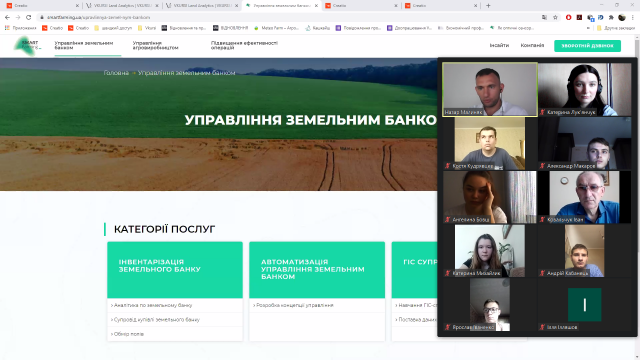Viewport: 640px width, 360px height.
Task: Close the first VKURSI Land Analytics tab
Action: pyautogui.click(x=157, y=6)
